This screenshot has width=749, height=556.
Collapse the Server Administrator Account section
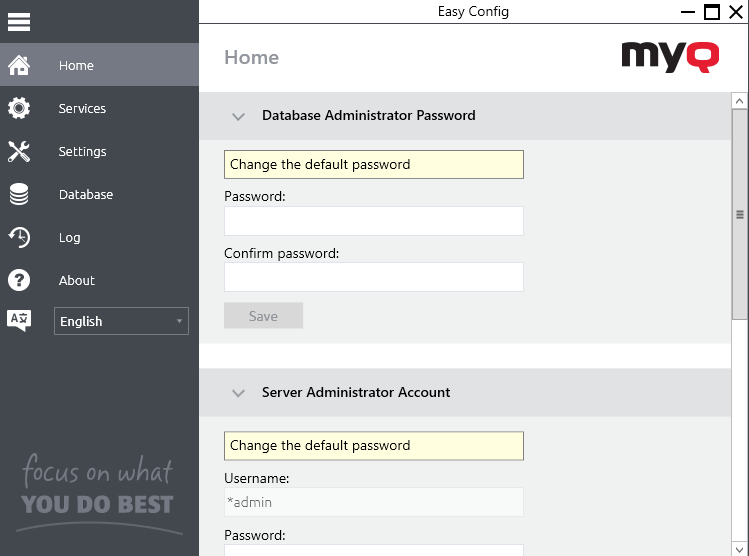[x=238, y=393]
